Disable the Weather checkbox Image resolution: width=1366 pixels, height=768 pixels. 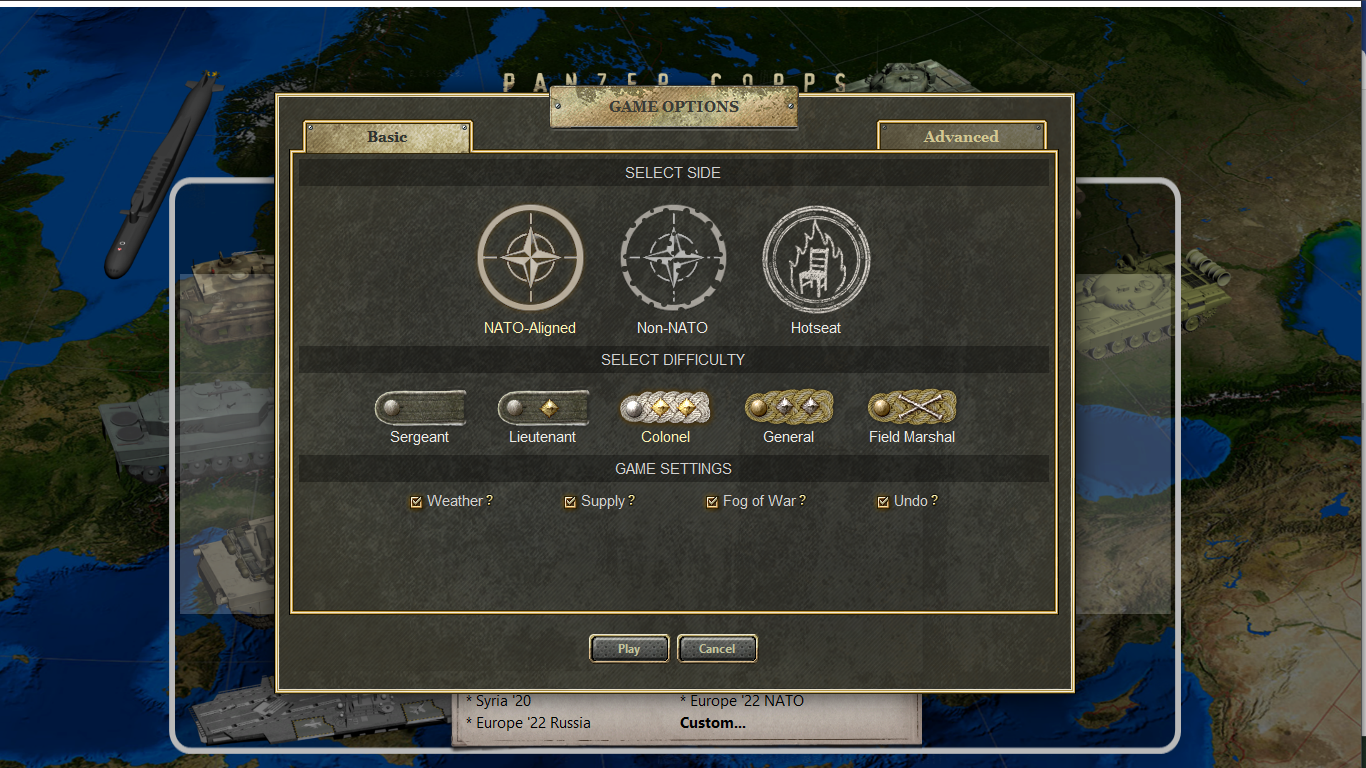(x=417, y=502)
